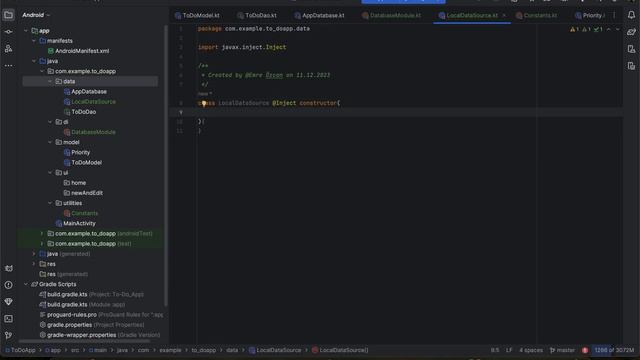640x360 pixels.
Task: Open the Notifications bell icon
Action: tap(631, 15)
